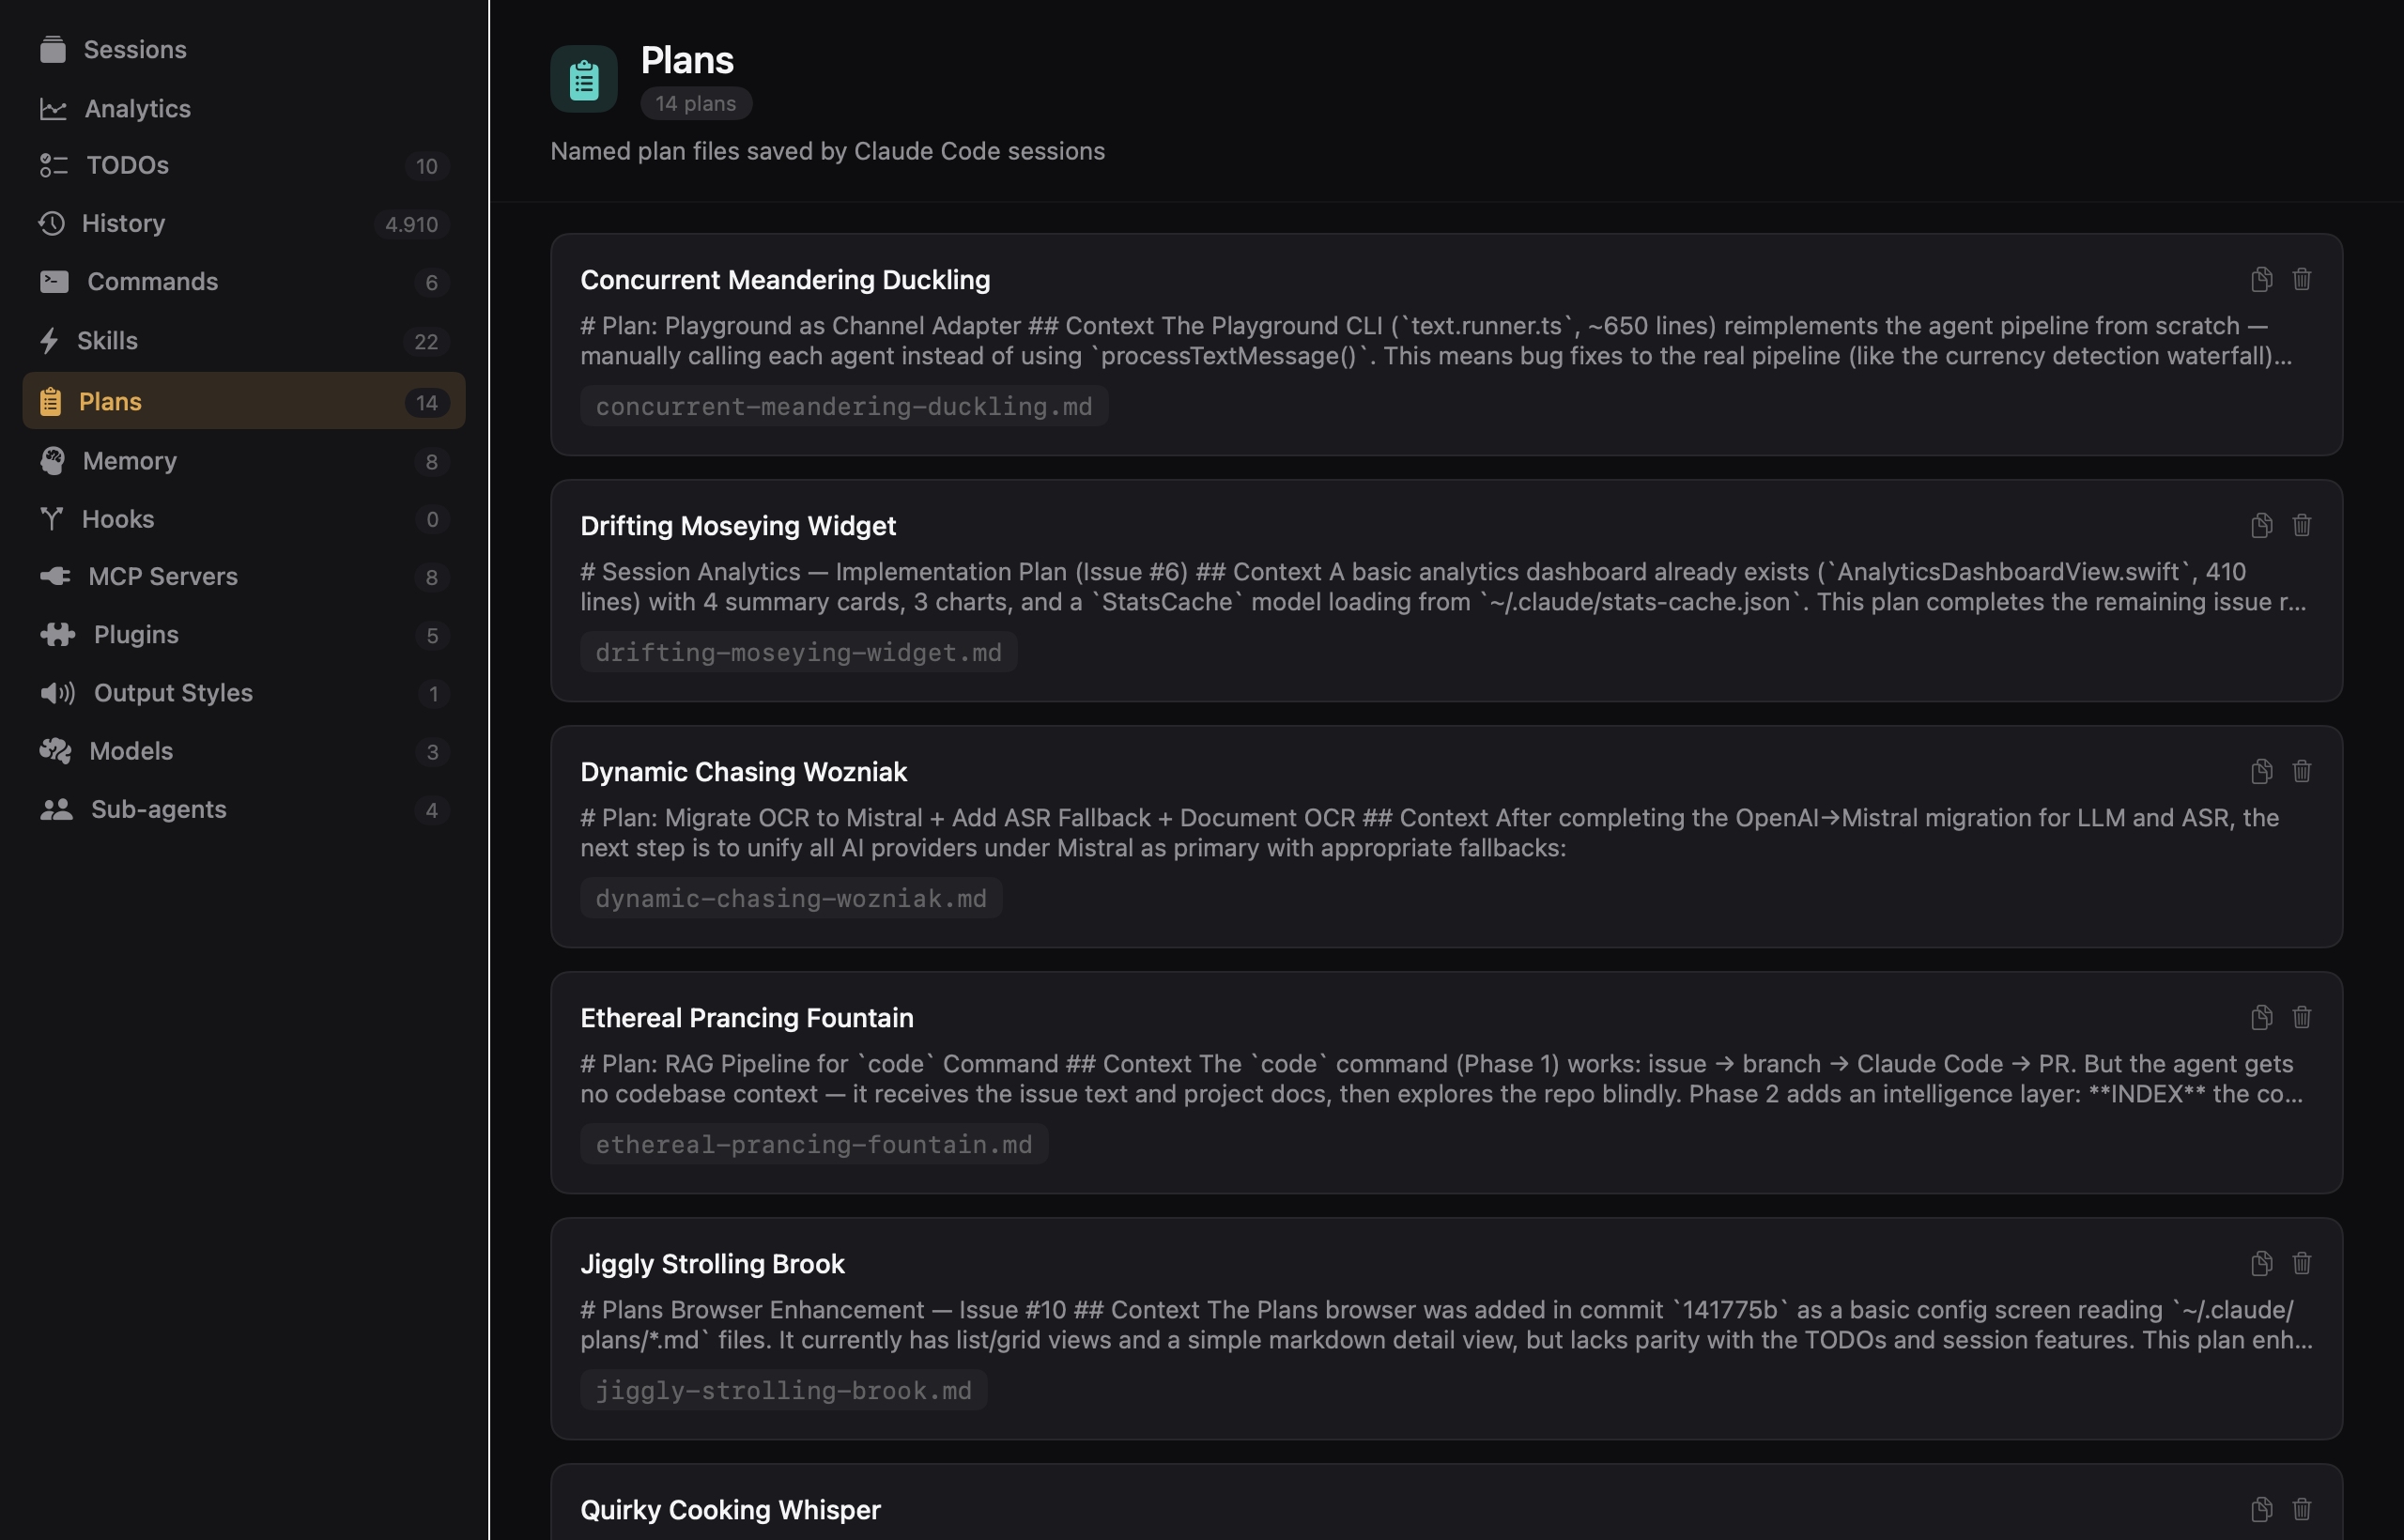
Task: Open the Sessions section
Action: pos(134,49)
